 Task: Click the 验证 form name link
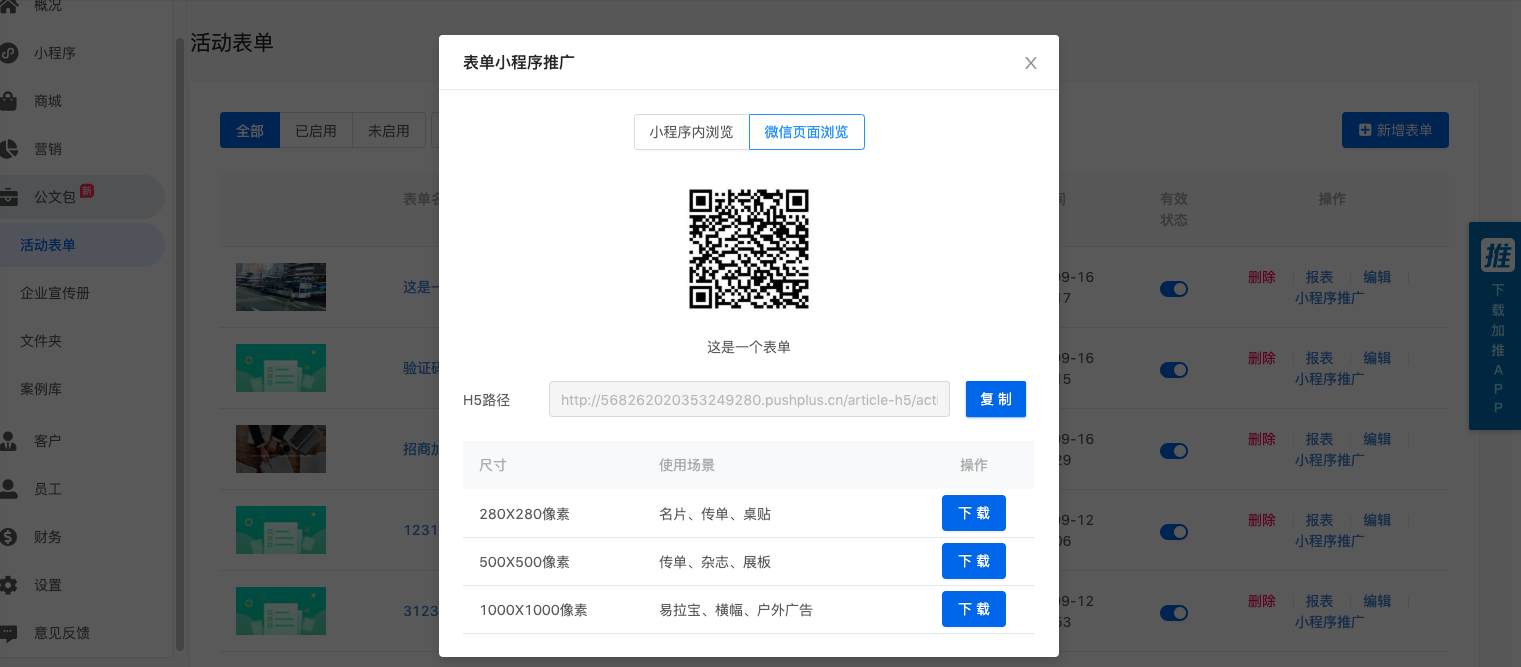(x=420, y=368)
